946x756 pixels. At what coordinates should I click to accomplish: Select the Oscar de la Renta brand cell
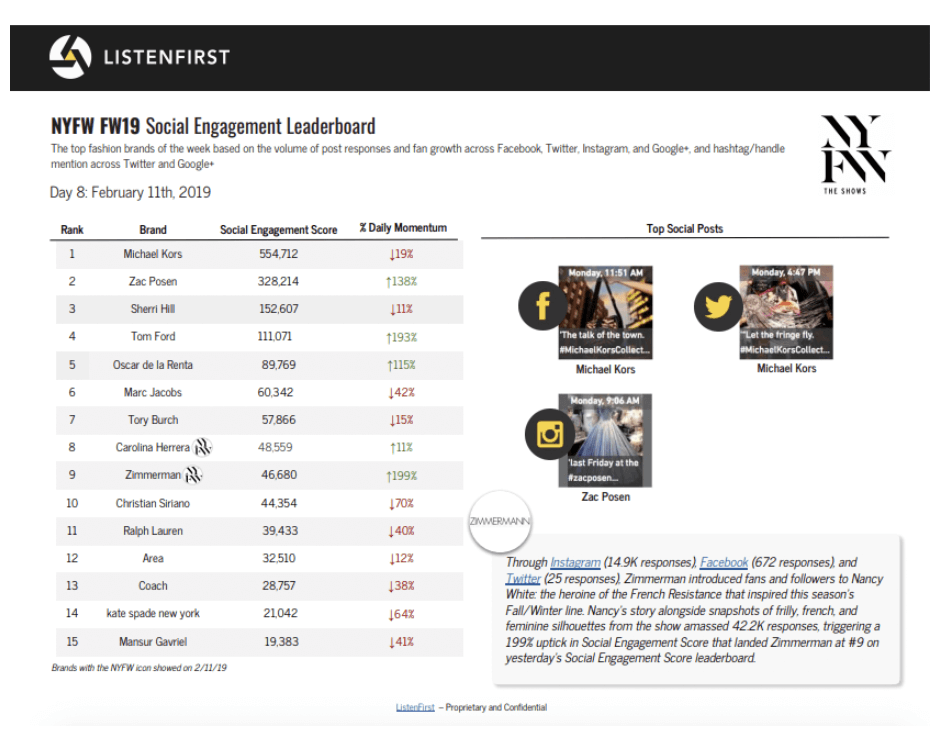pos(153,365)
